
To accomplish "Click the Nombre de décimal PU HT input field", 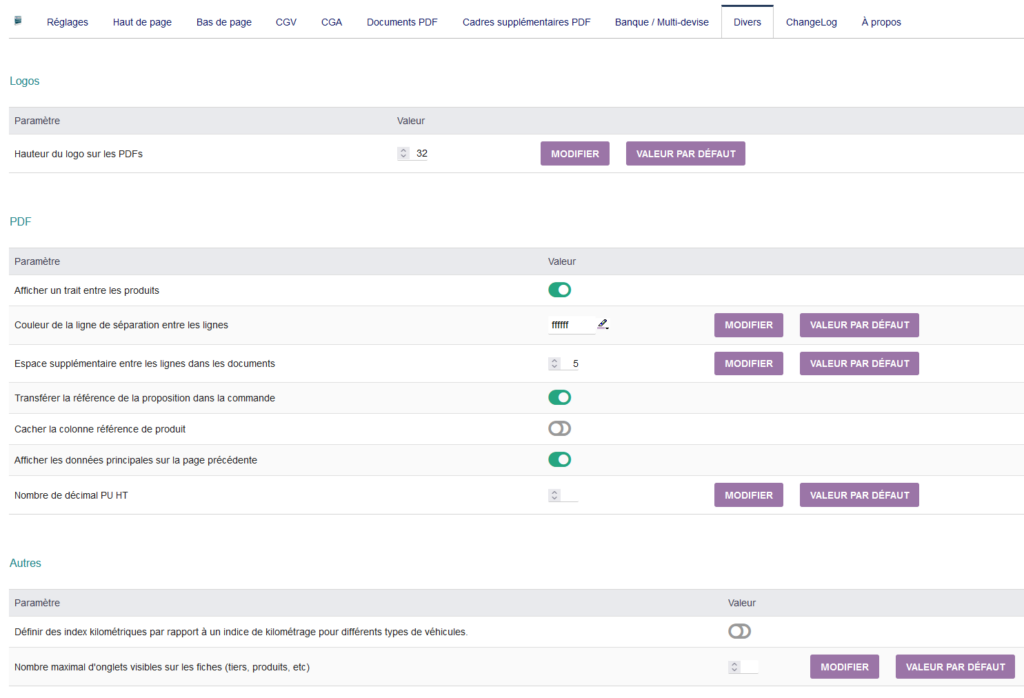I will 569,495.
